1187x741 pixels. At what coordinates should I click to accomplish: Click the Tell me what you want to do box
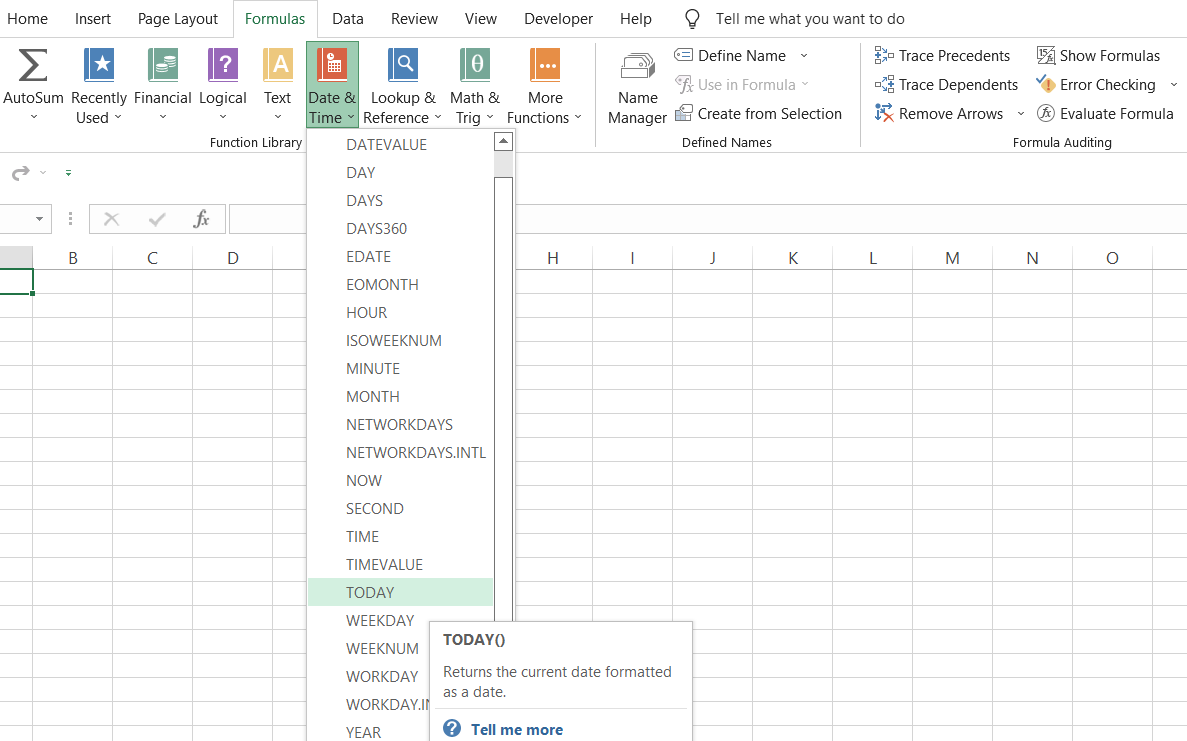pos(810,19)
